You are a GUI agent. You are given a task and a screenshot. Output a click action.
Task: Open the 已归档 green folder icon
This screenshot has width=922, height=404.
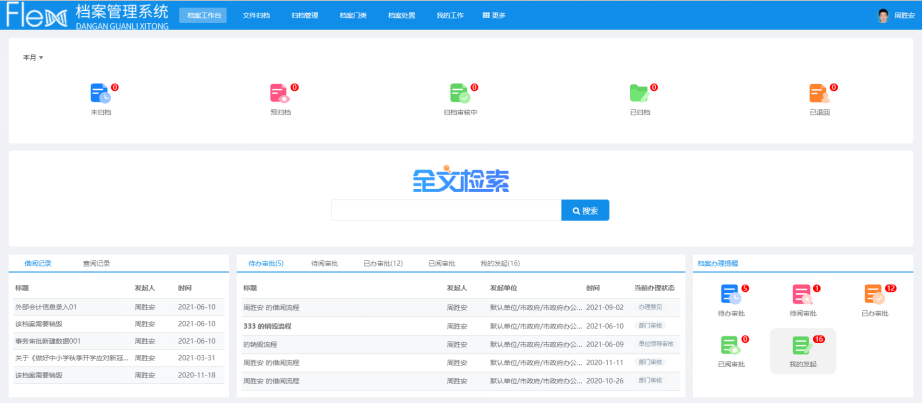point(639,94)
